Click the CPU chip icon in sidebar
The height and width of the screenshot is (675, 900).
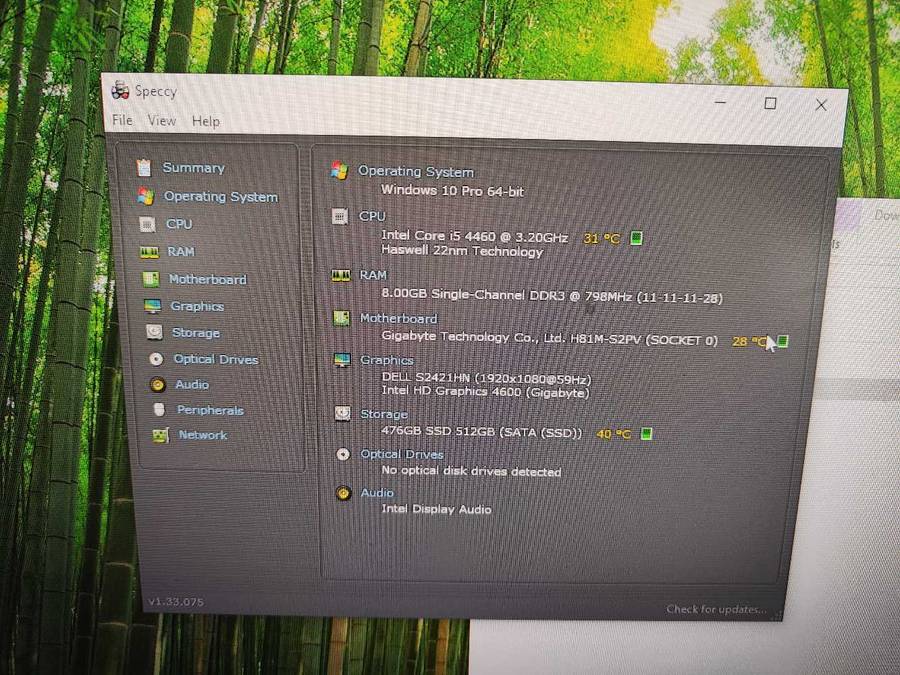click(147, 224)
